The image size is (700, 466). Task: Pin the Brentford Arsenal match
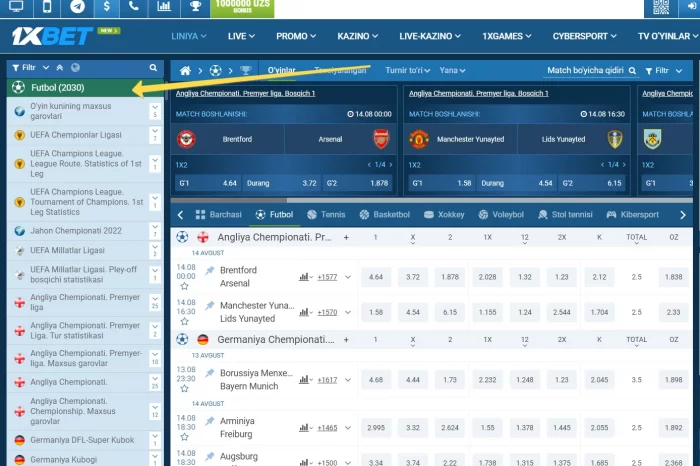coord(209,270)
